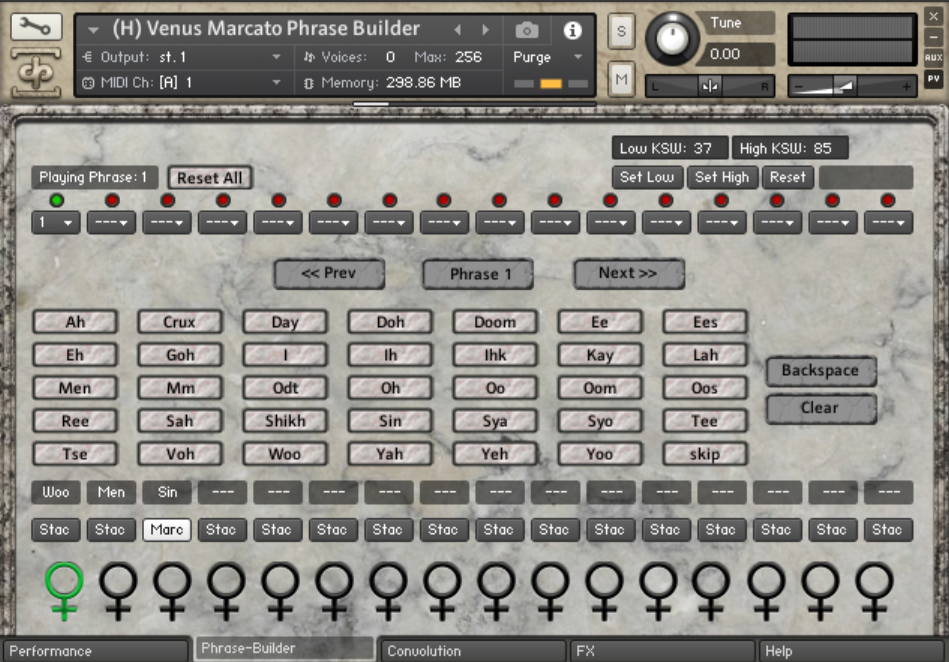Select the Woo slot in the phrase row
The width and height of the screenshot is (949, 662).
(x=55, y=493)
